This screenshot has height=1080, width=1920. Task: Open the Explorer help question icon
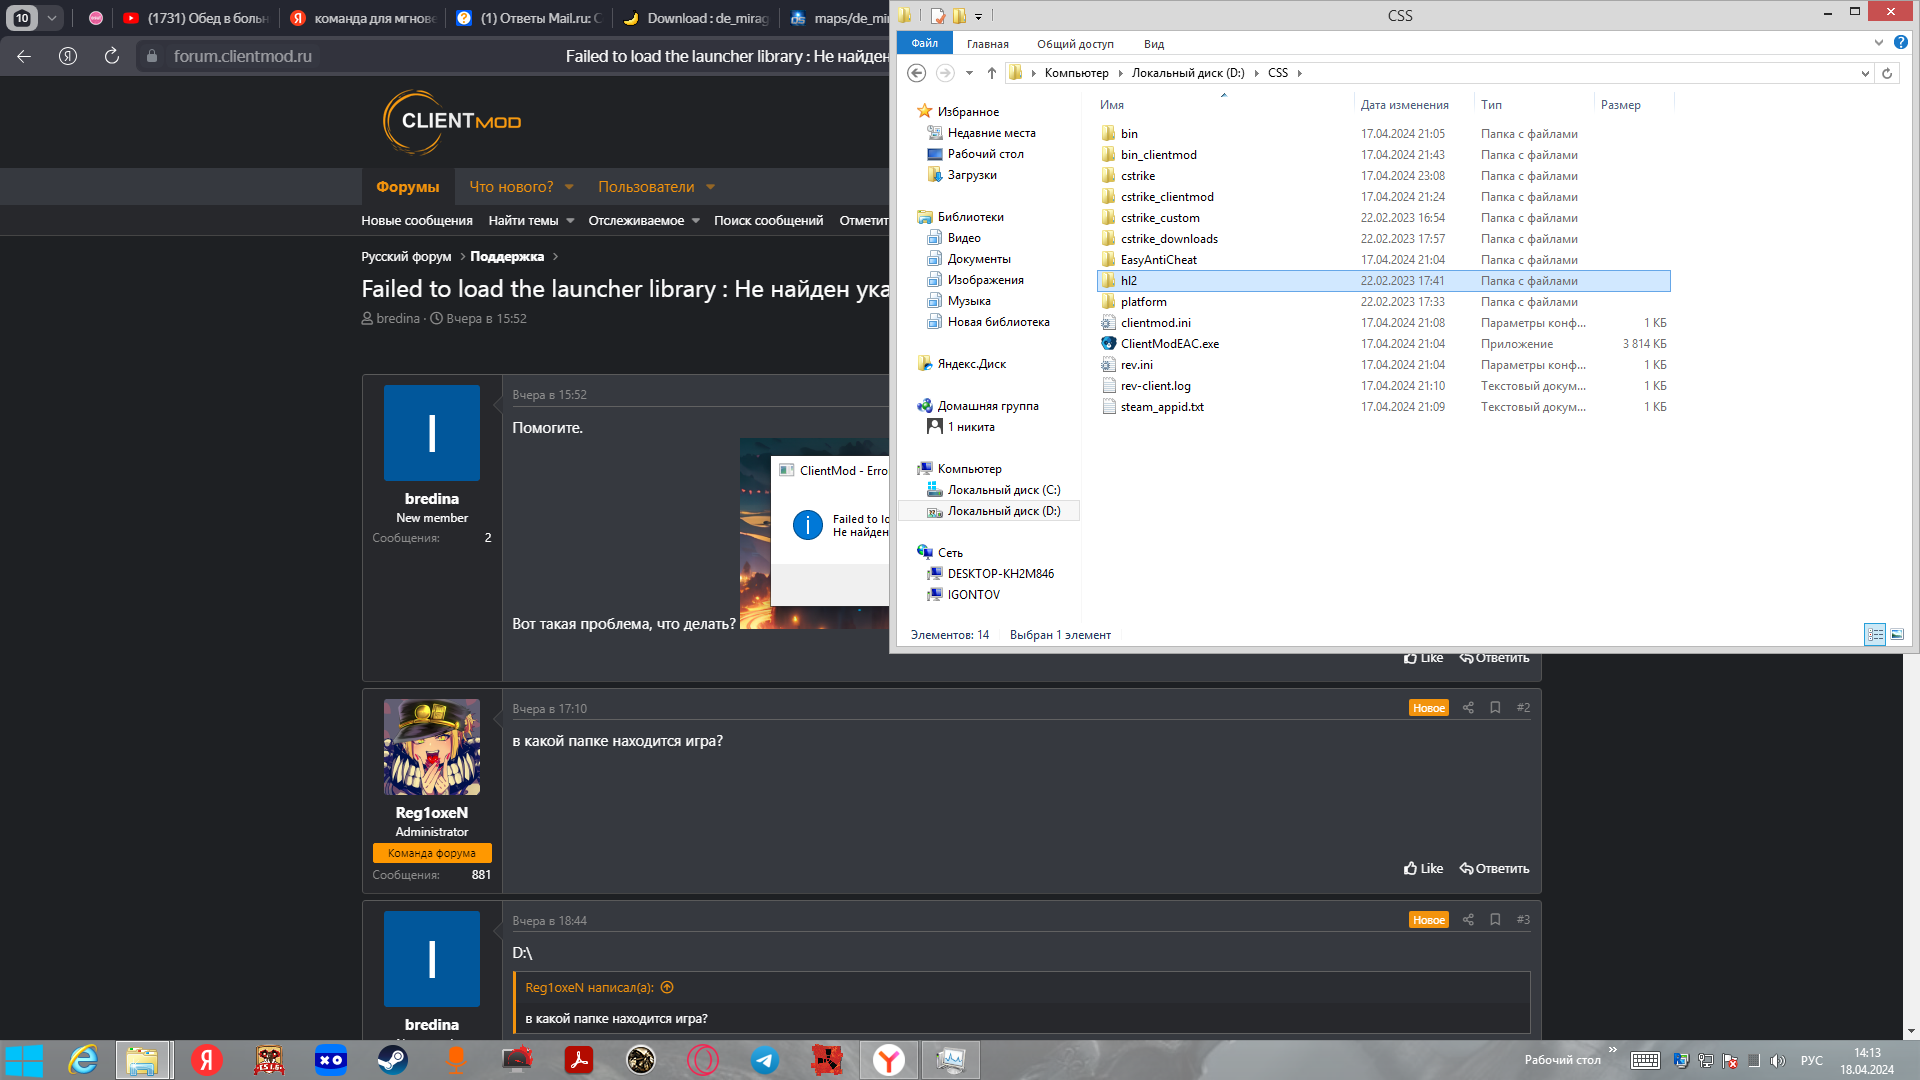coord(1900,43)
